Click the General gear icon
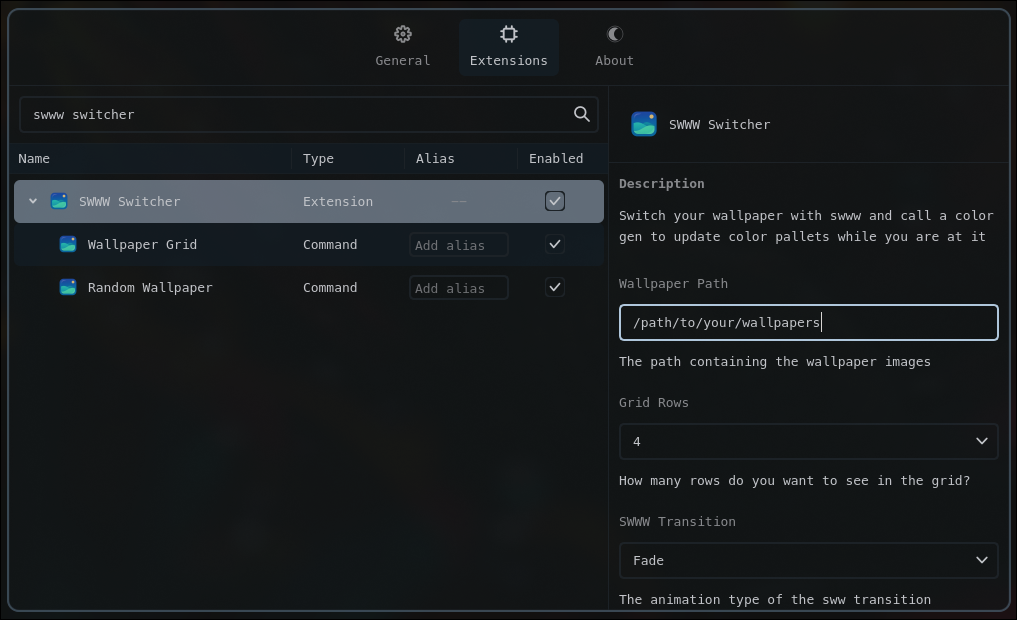Screen dimensions: 1017x620 click(x=403, y=34)
